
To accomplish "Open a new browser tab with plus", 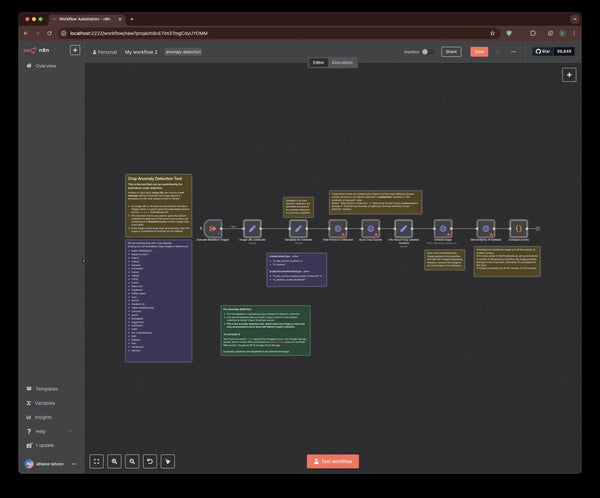I will tap(132, 19).
